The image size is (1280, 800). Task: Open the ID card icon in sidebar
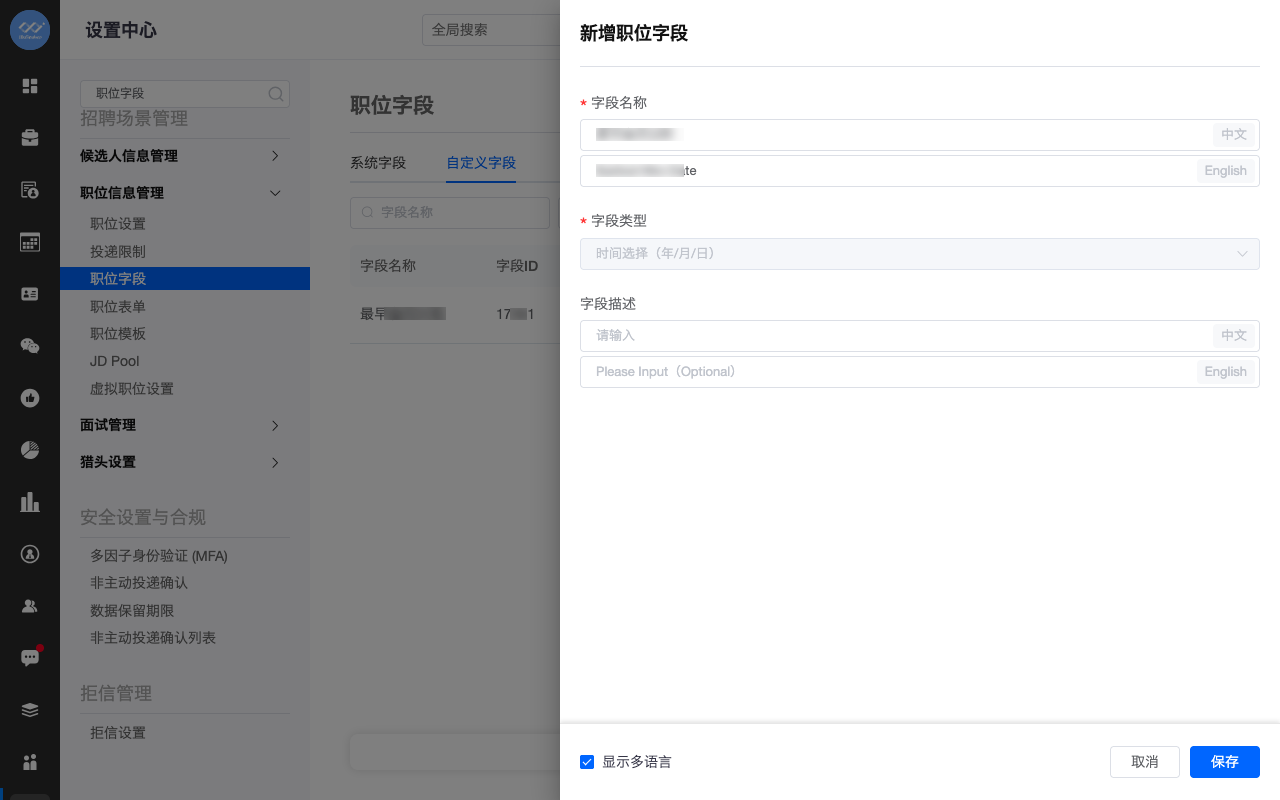point(30,294)
